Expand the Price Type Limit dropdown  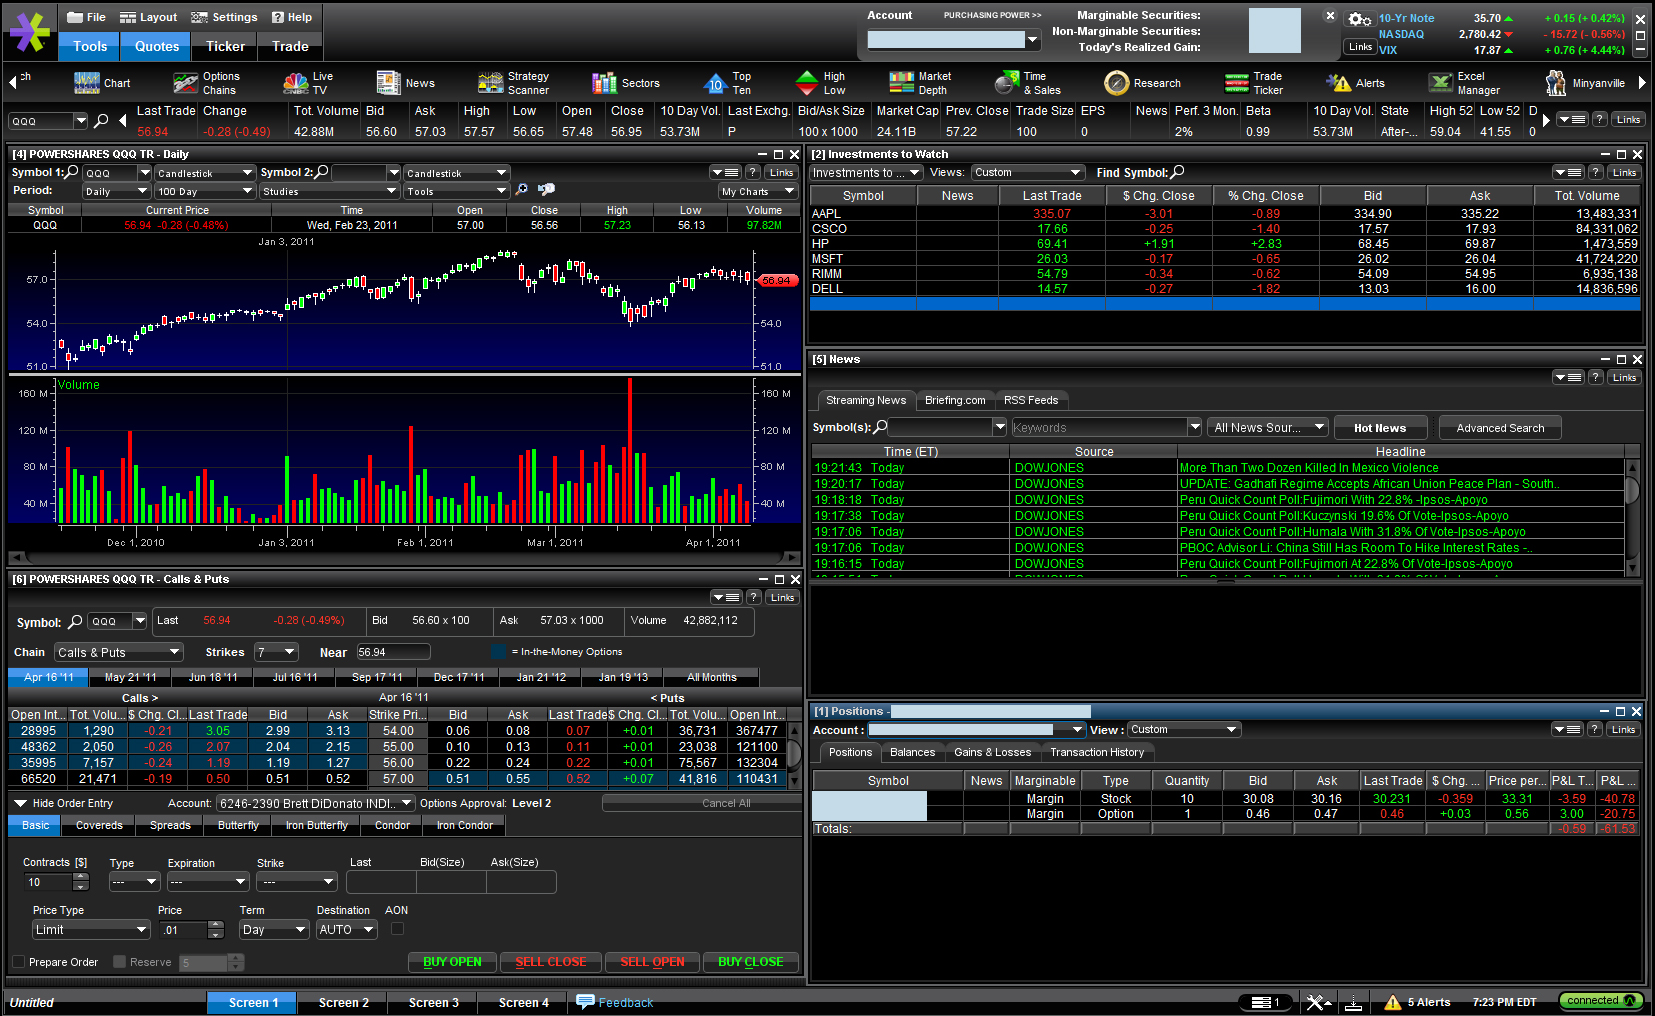(x=91, y=930)
